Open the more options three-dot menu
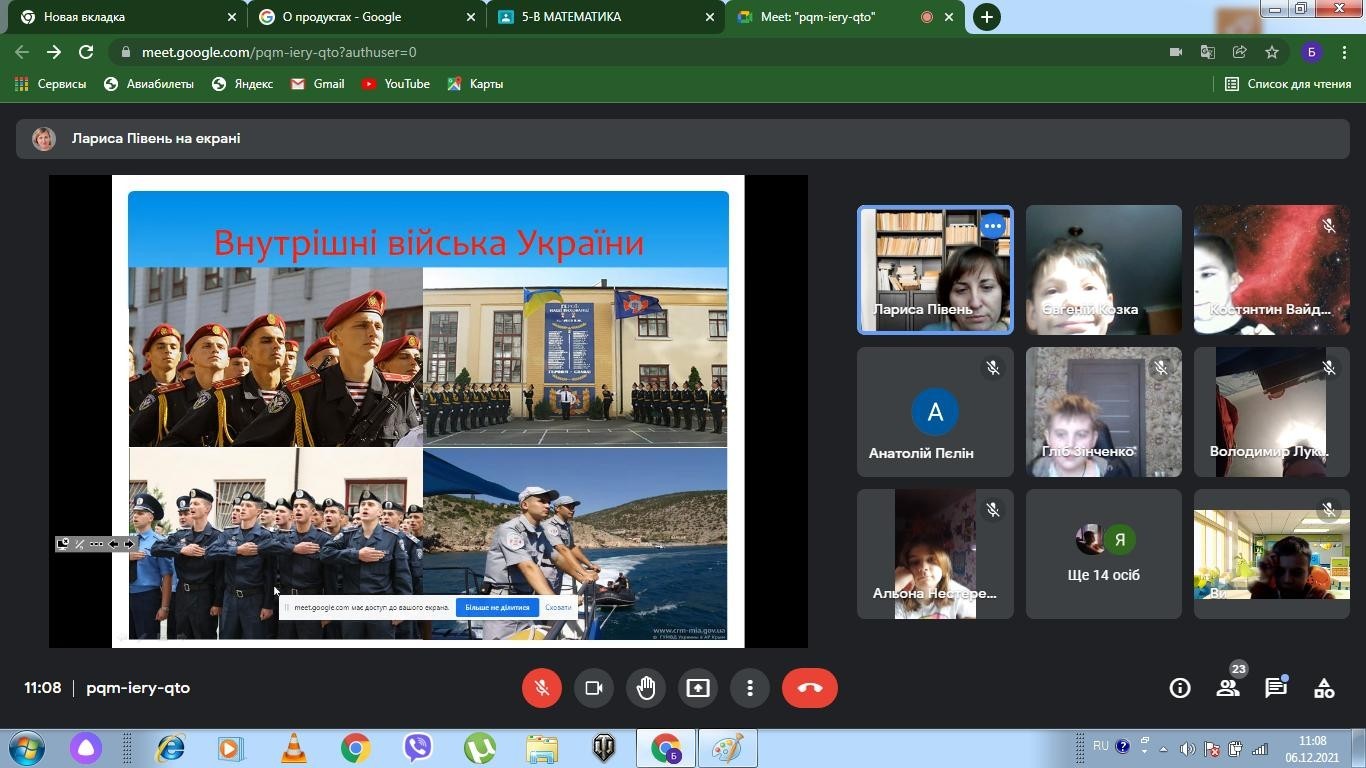Viewport: 1366px width, 768px height. pos(750,688)
